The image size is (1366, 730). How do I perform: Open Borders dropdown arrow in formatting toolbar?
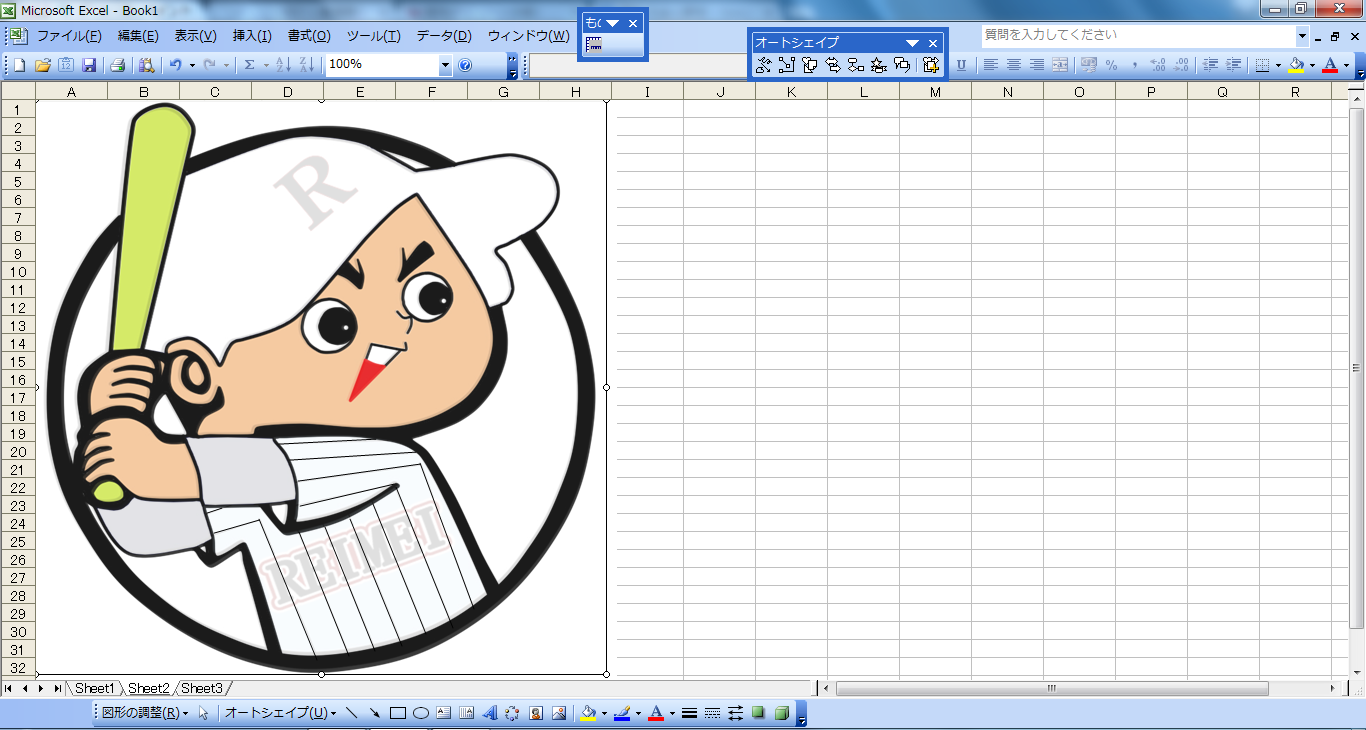[1279, 65]
